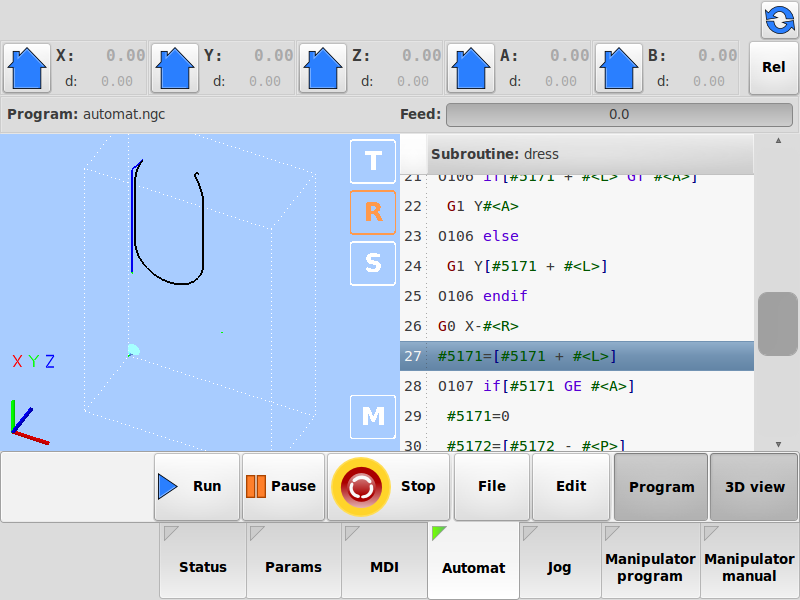This screenshot has height=600, width=800.
Task: Click highlighted line 27 '#5171=[#5171 + #<L>]'
Action: coord(577,356)
